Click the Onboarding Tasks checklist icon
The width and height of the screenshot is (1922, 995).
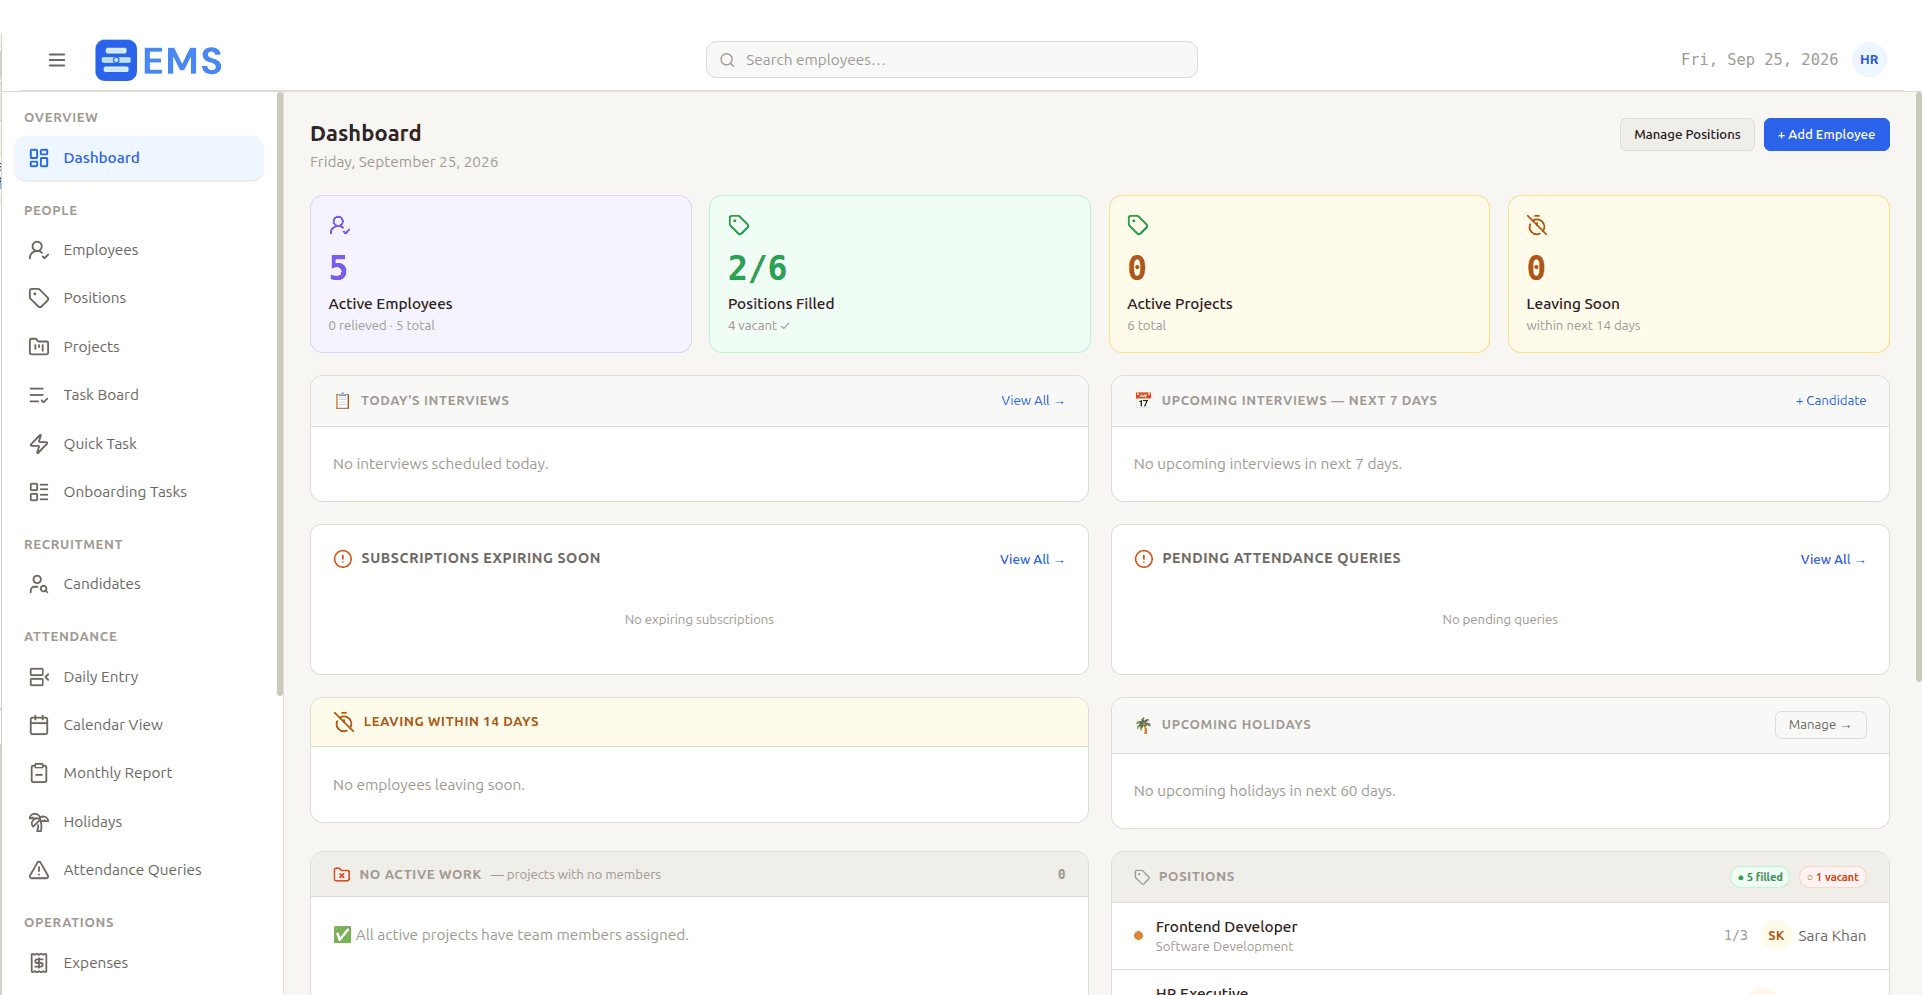(39, 492)
